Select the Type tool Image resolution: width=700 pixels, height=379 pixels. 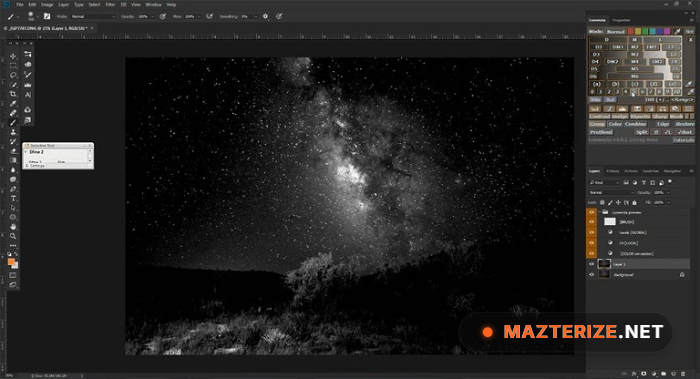pyautogui.click(x=13, y=198)
